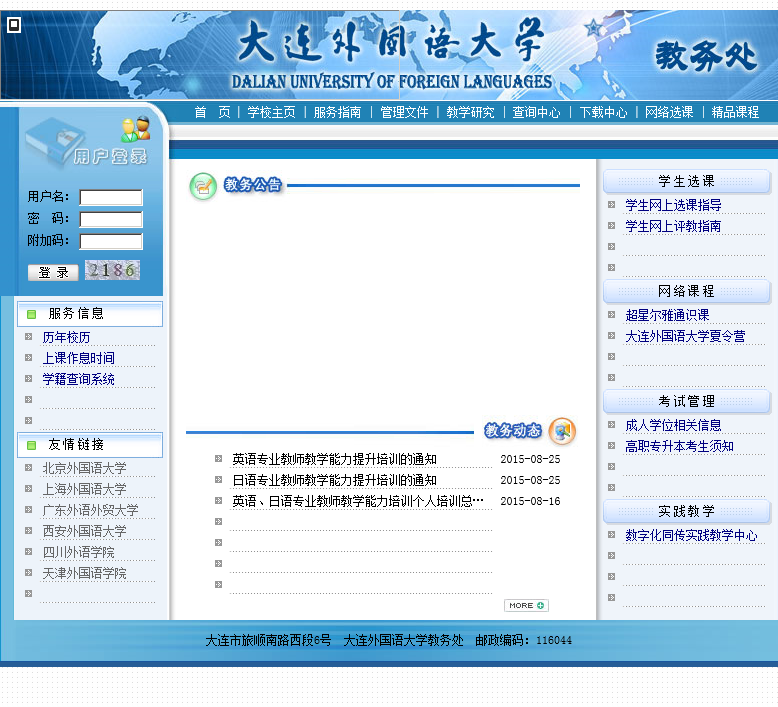Click the small square icon in the banner corner
Viewport: 778px width, 707px height.
click(x=14, y=24)
